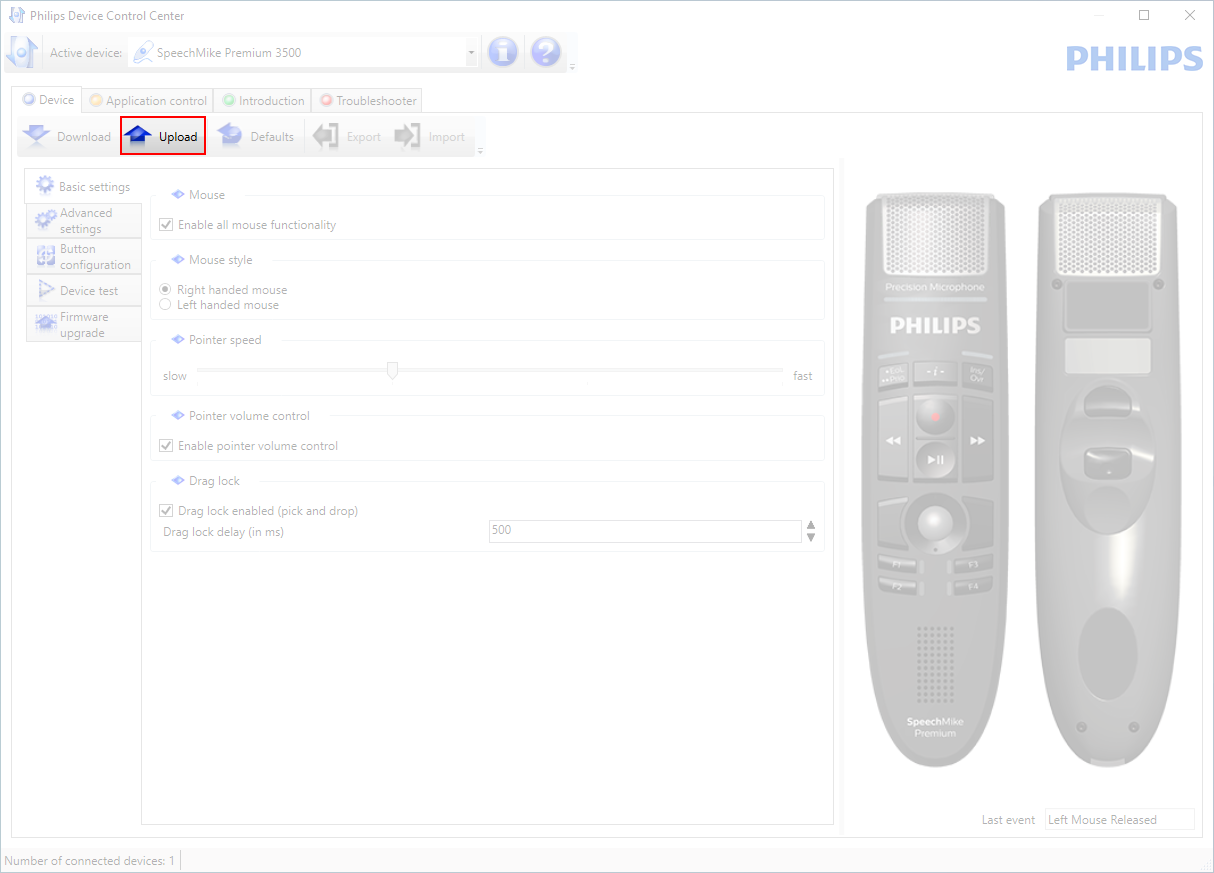Viewport: 1214px width, 873px height.
Task: Click the F2 key on the device image
Action: pyautogui.click(x=897, y=586)
